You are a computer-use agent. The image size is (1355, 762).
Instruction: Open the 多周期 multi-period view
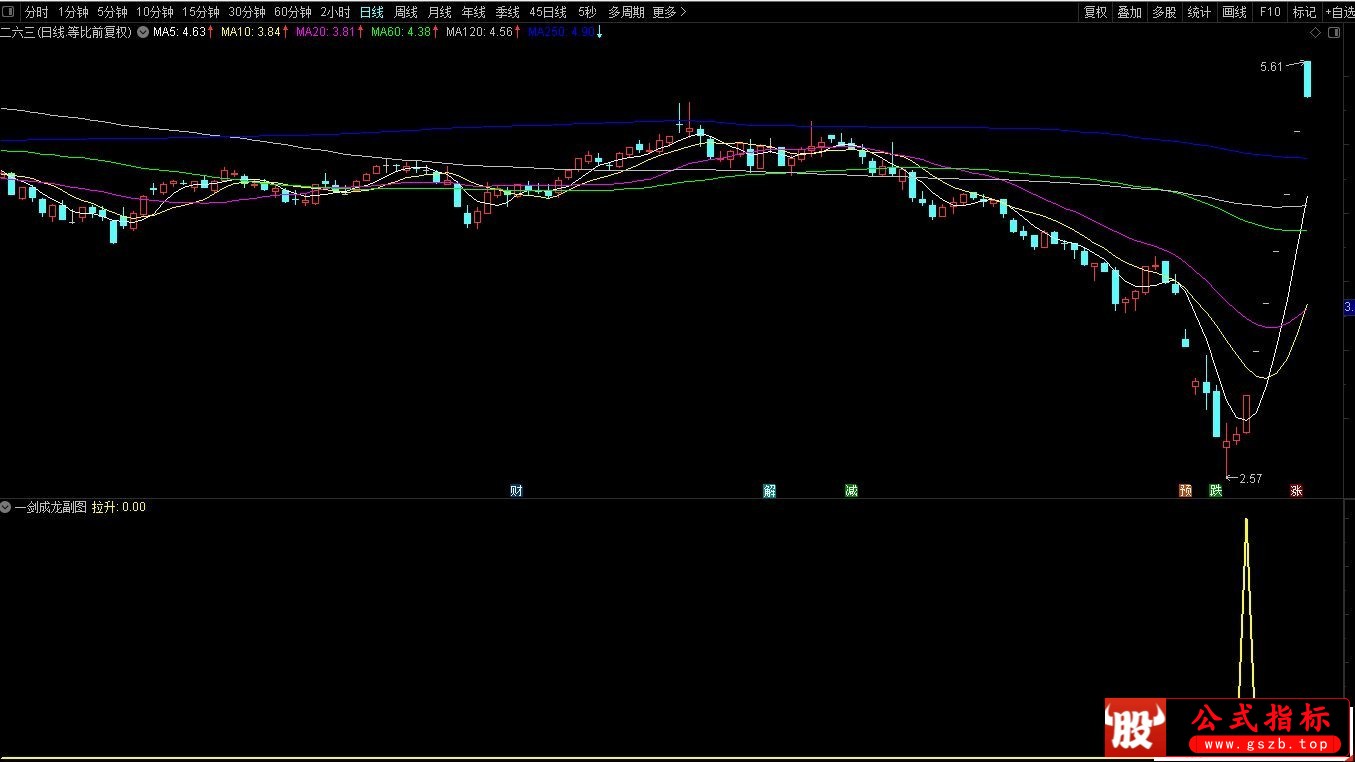[x=626, y=12]
